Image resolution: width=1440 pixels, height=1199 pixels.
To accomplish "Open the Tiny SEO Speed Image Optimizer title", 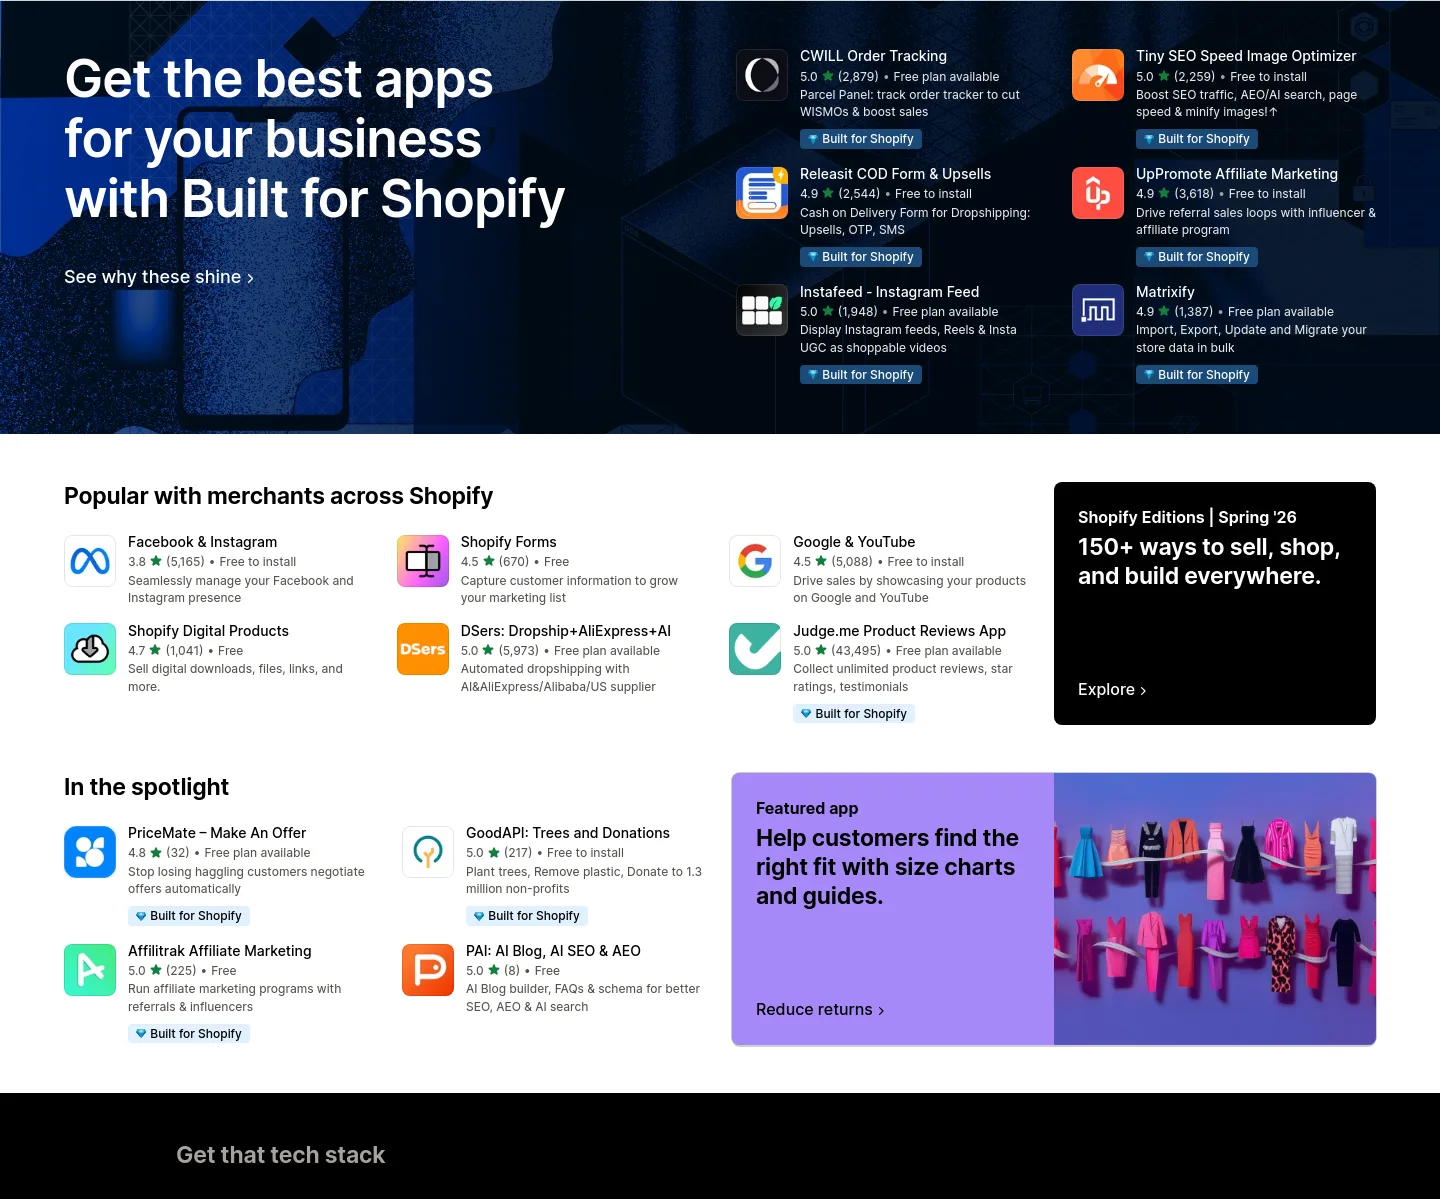I will pos(1246,56).
